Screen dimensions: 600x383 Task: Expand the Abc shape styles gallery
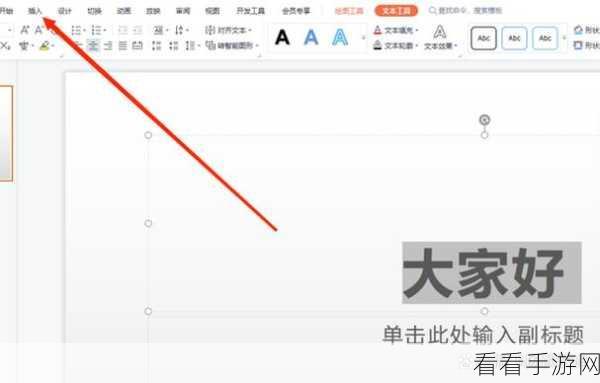pyautogui.click(x=564, y=38)
